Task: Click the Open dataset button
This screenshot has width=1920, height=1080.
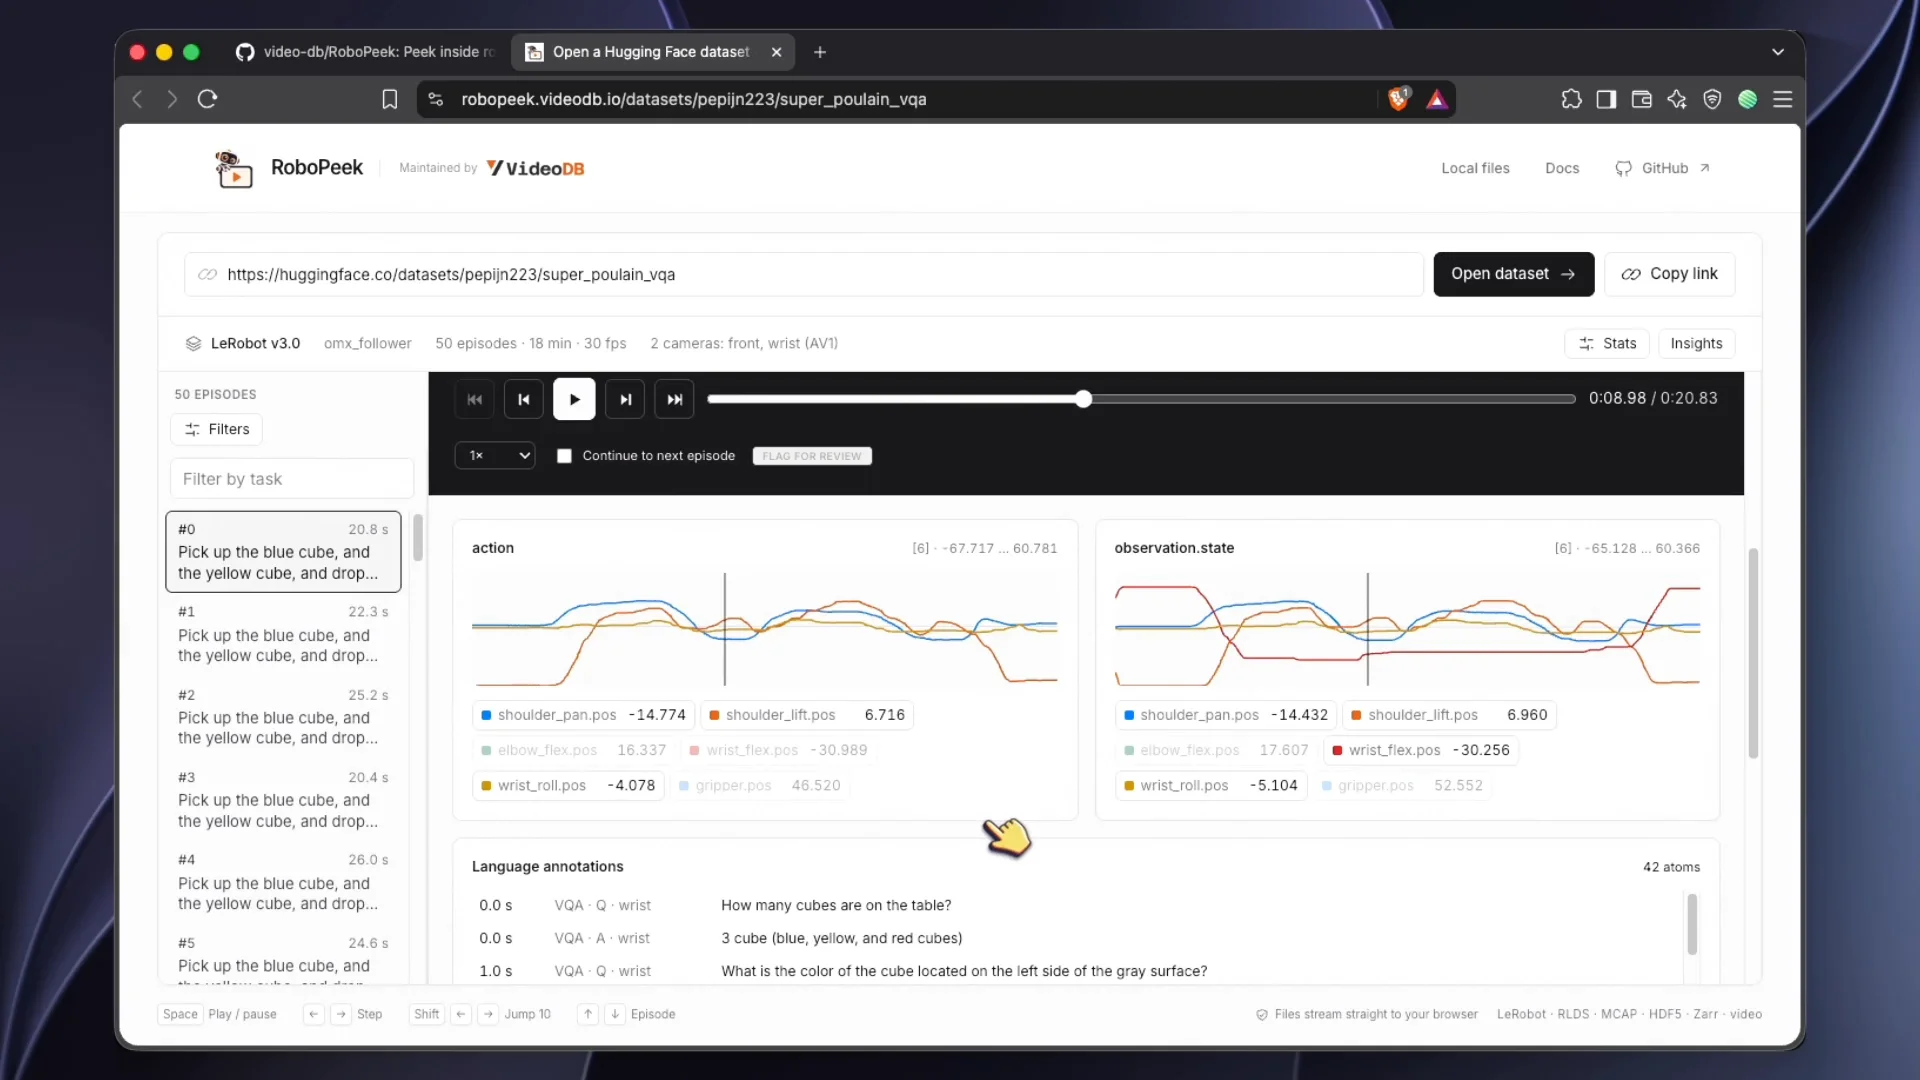Action: click(1513, 274)
